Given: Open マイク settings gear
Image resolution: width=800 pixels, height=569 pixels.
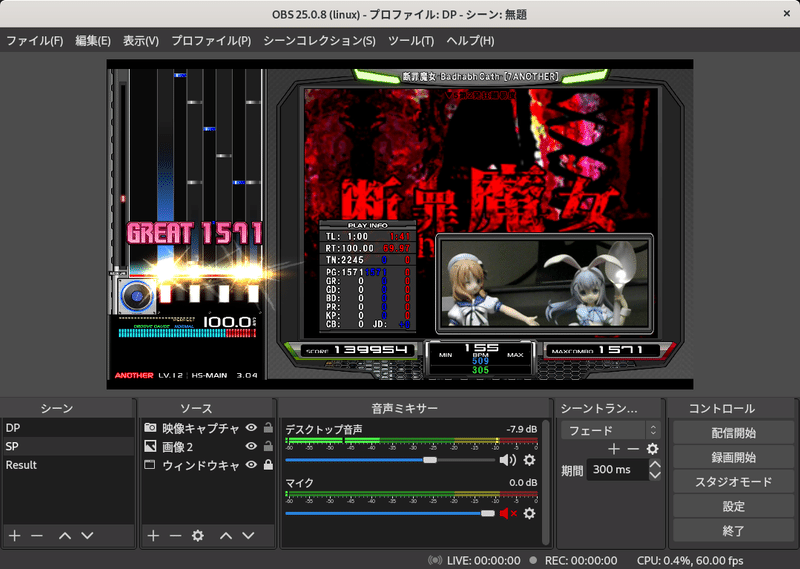Looking at the screenshot, I should point(530,513).
